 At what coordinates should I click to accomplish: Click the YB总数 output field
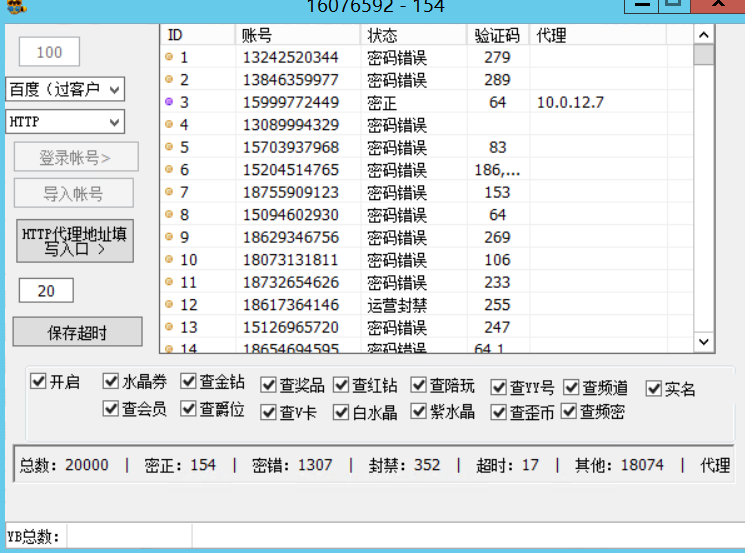(x=129, y=536)
